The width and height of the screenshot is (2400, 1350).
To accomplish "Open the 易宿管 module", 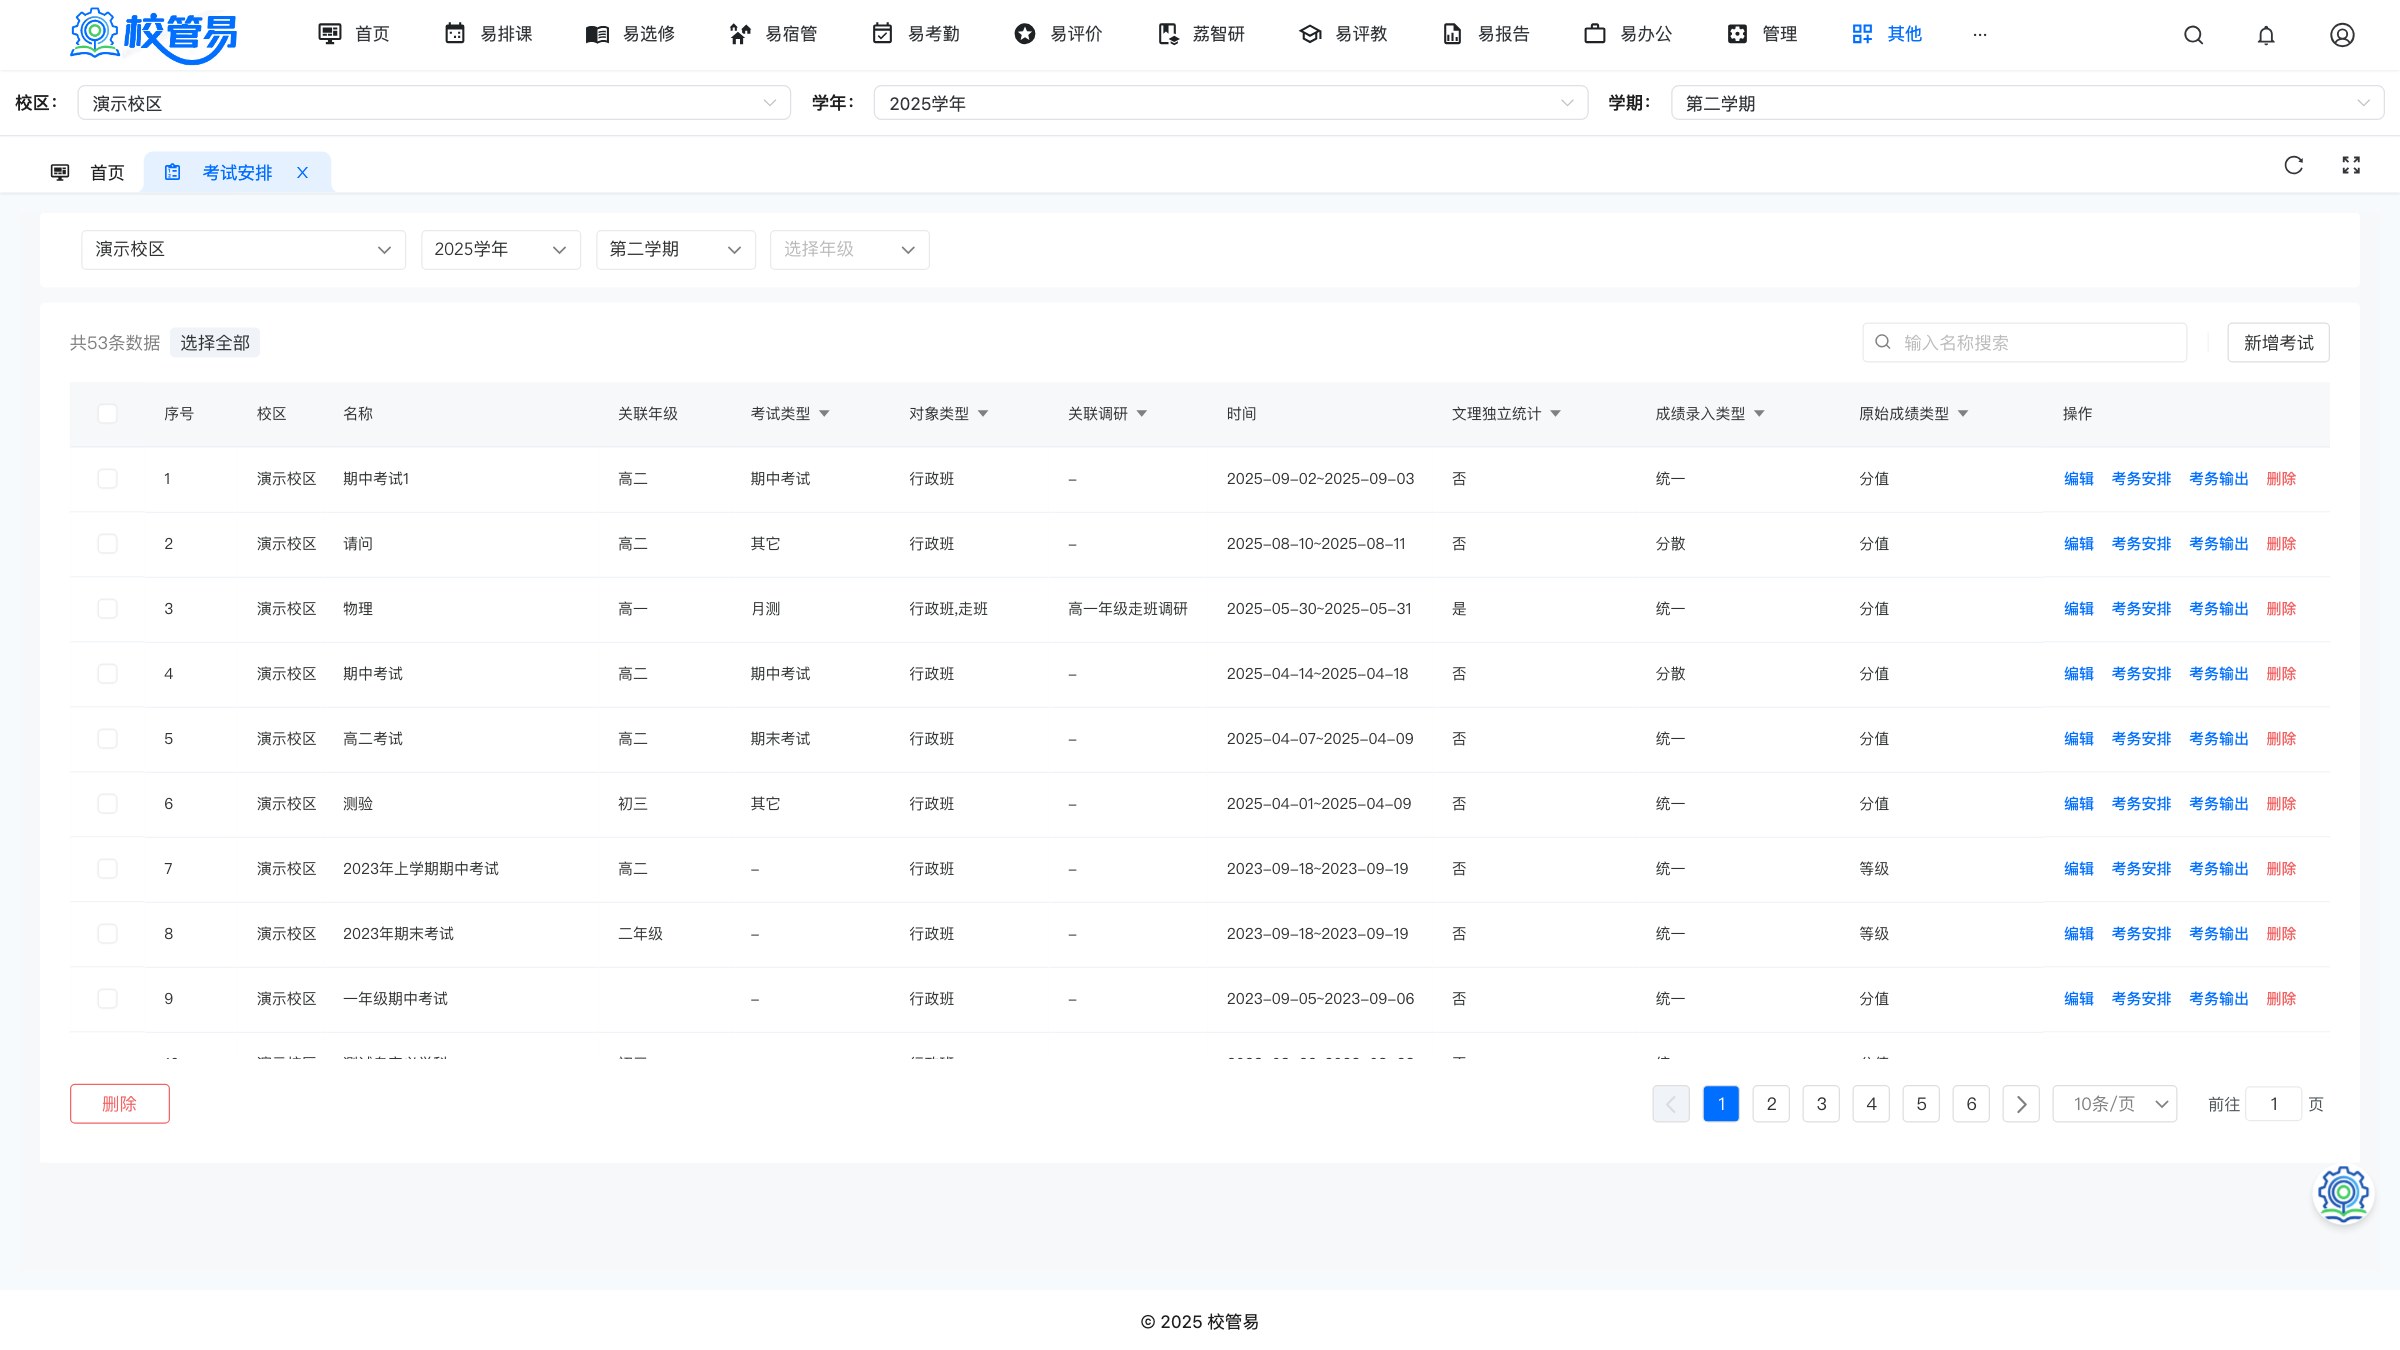I will [773, 34].
